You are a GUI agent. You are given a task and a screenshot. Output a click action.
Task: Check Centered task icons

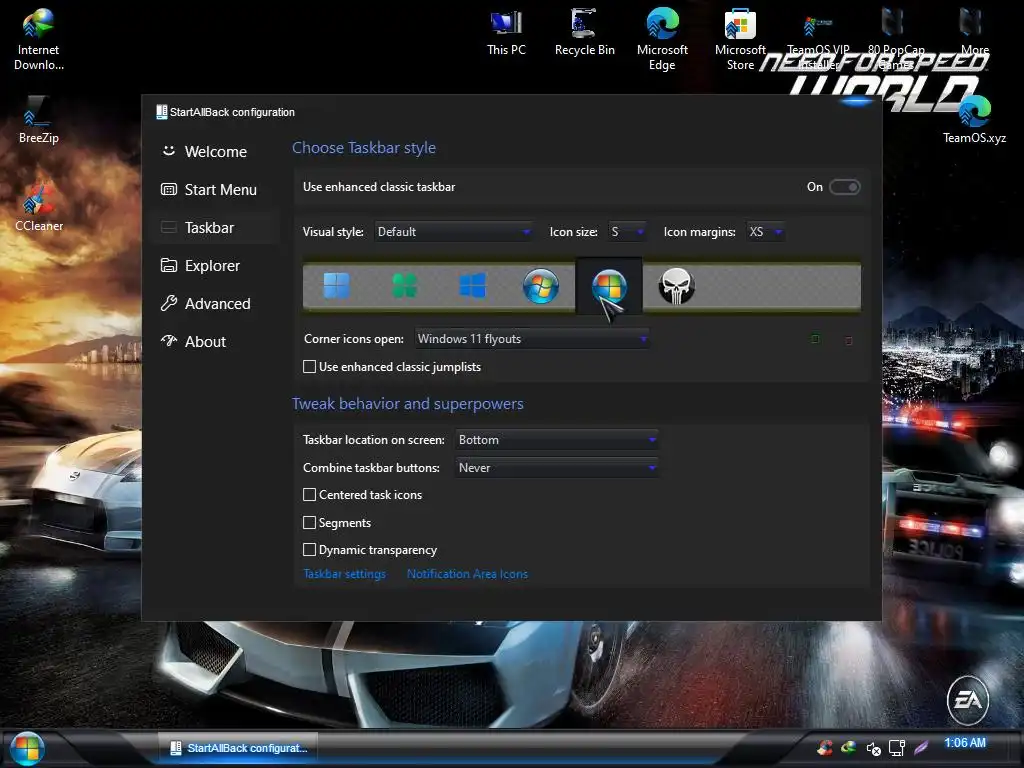point(310,495)
